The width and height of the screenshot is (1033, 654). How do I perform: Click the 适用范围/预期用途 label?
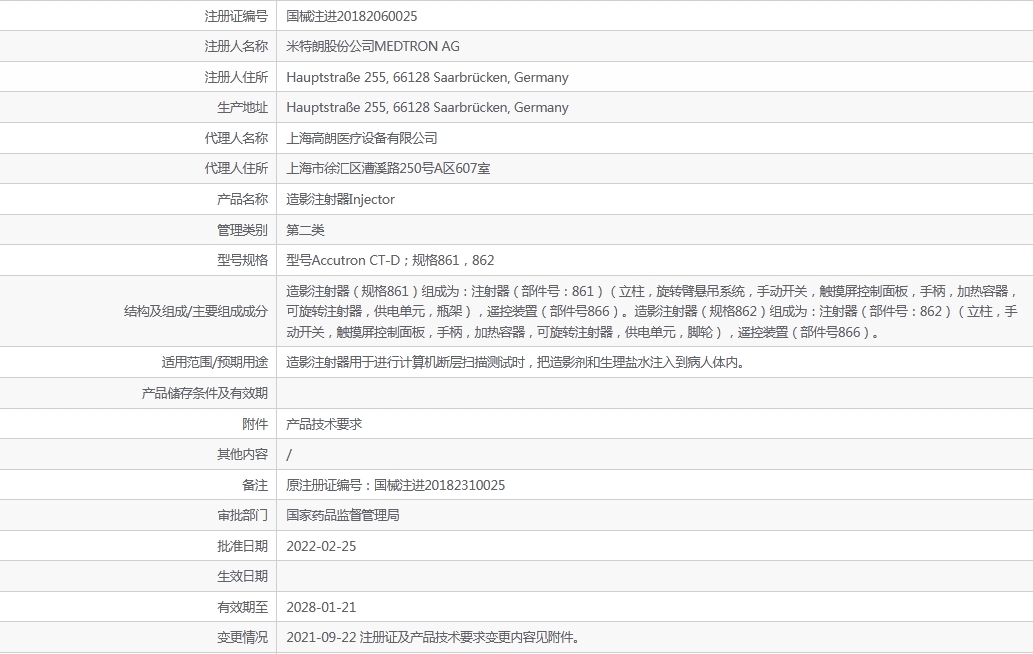pos(215,362)
